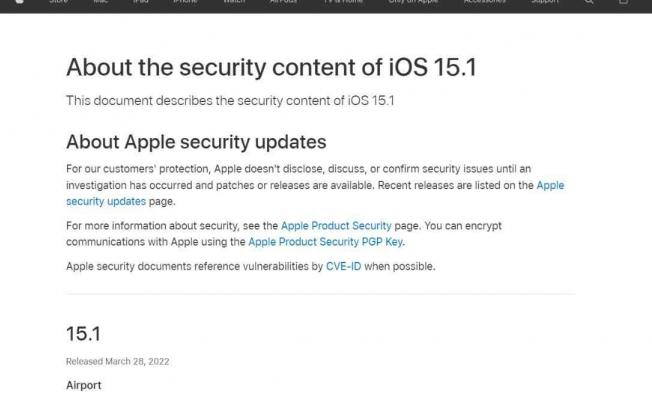652x400 pixels.
Task: Click the Released March 28, 2022 date text
Action: click(x=118, y=361)
